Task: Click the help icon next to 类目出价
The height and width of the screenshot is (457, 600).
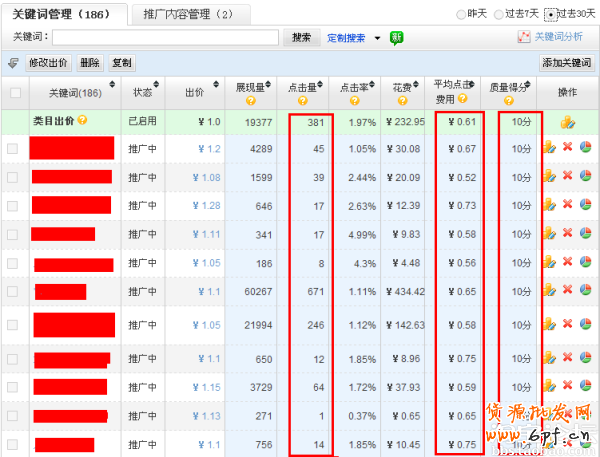Action: tap(82, 121)
